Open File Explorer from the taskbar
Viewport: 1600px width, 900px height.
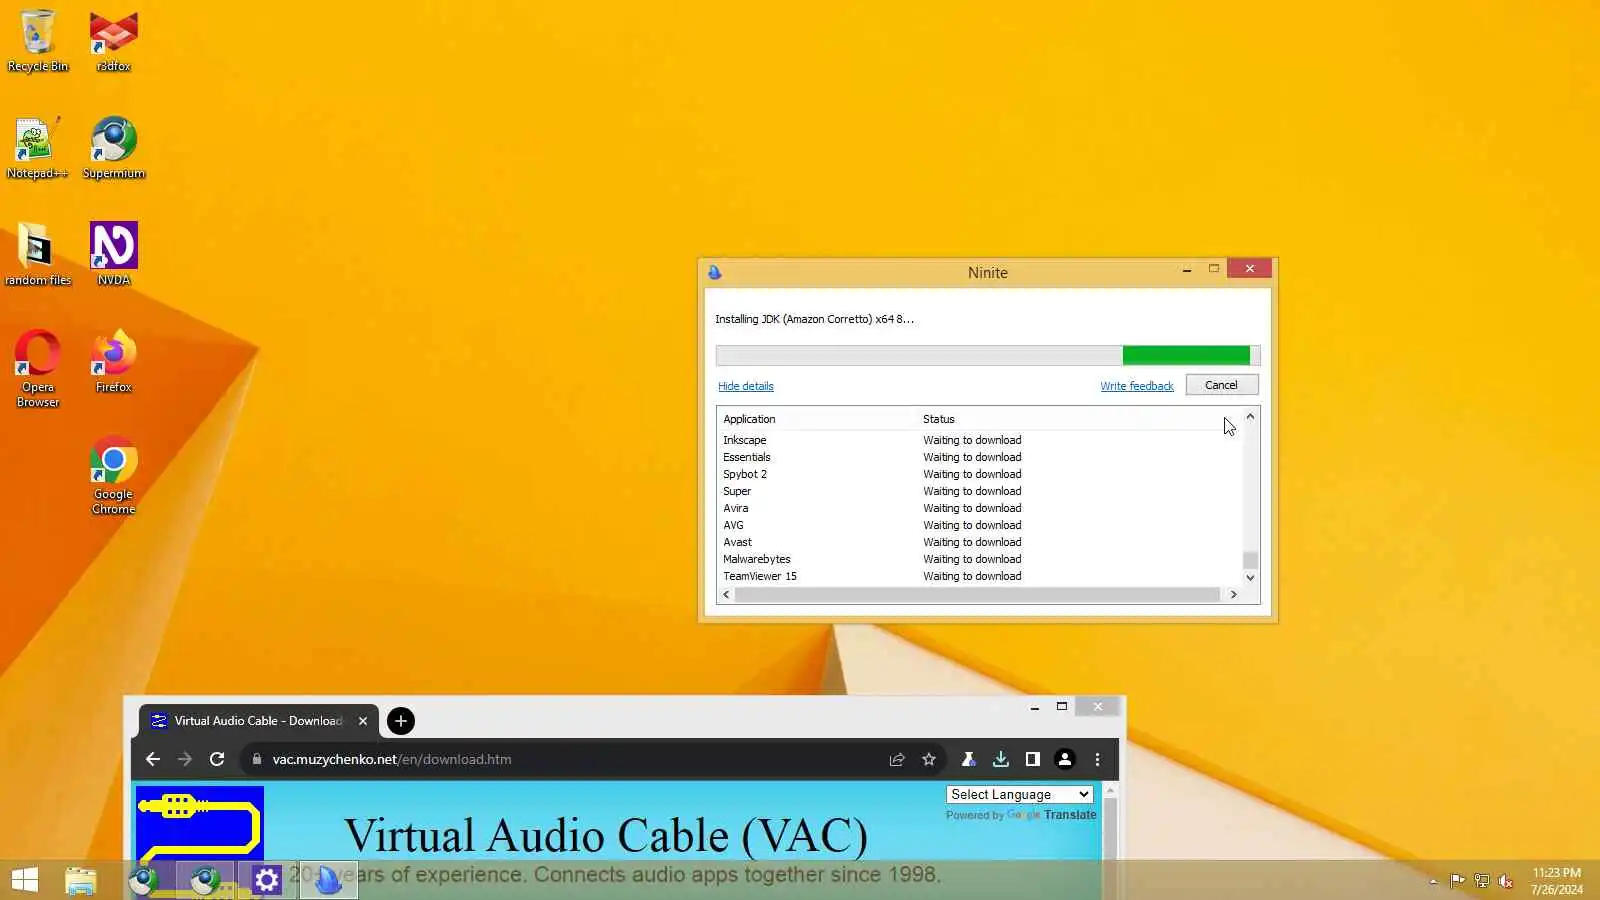pyautogui.click(x=81, y=880)
